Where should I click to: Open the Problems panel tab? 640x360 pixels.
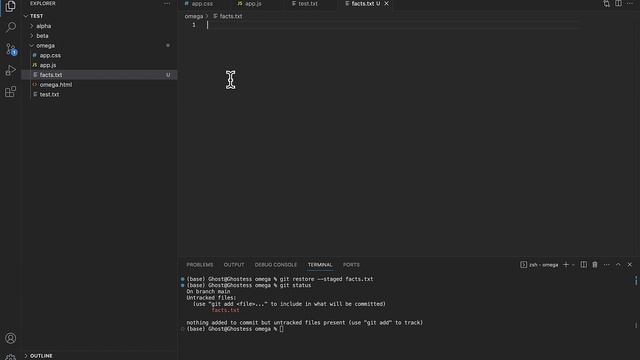coord(200,265)
